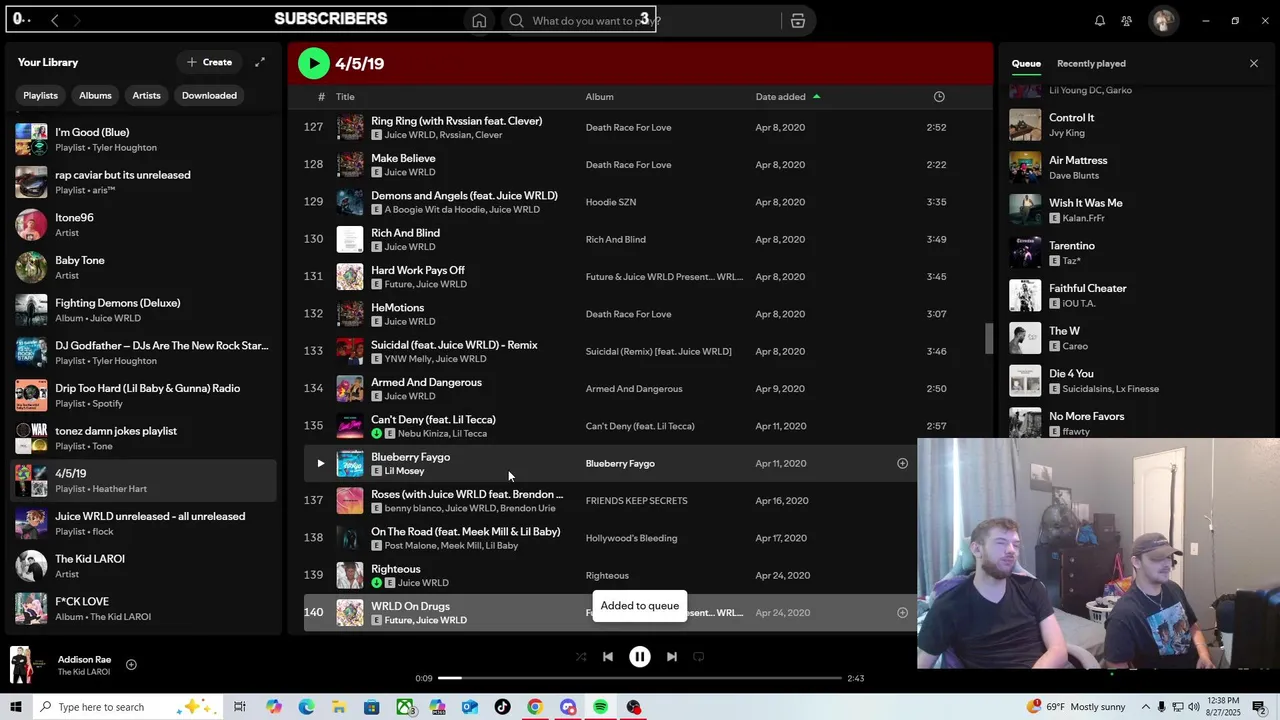The height and width of the screenshot is (720, 1280).
Task: Open Windows Start menu
Action: 16,707
